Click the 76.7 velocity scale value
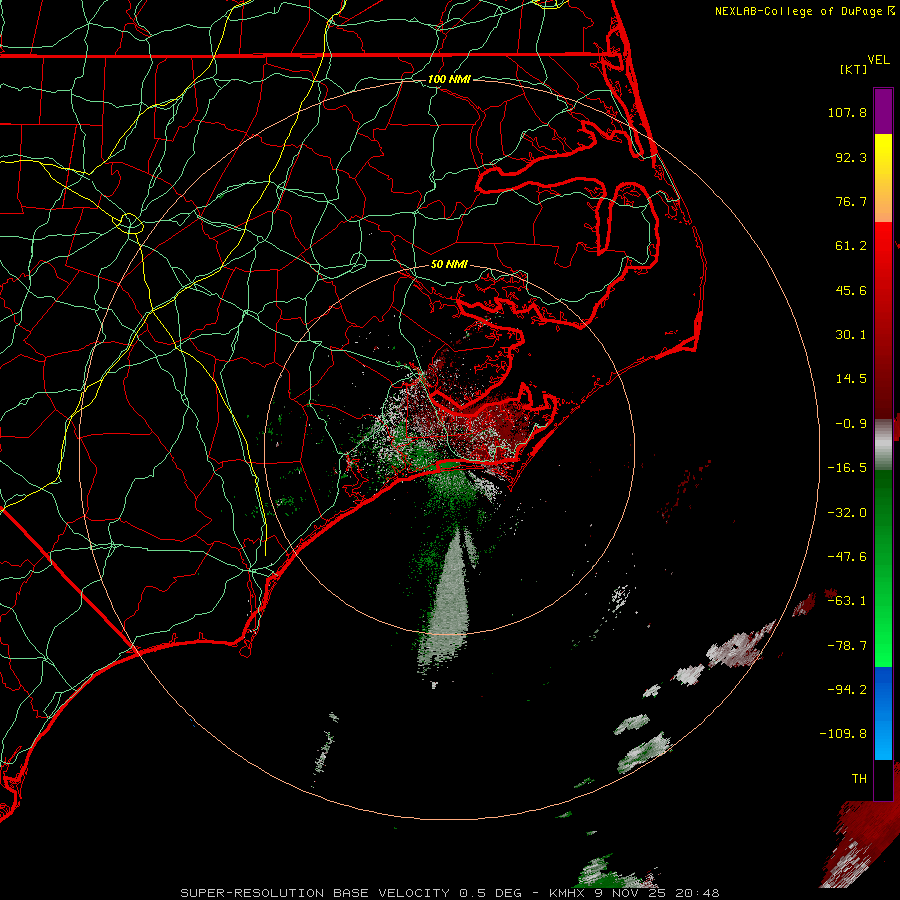Screen dimensions: 900x900 [851, 201]
